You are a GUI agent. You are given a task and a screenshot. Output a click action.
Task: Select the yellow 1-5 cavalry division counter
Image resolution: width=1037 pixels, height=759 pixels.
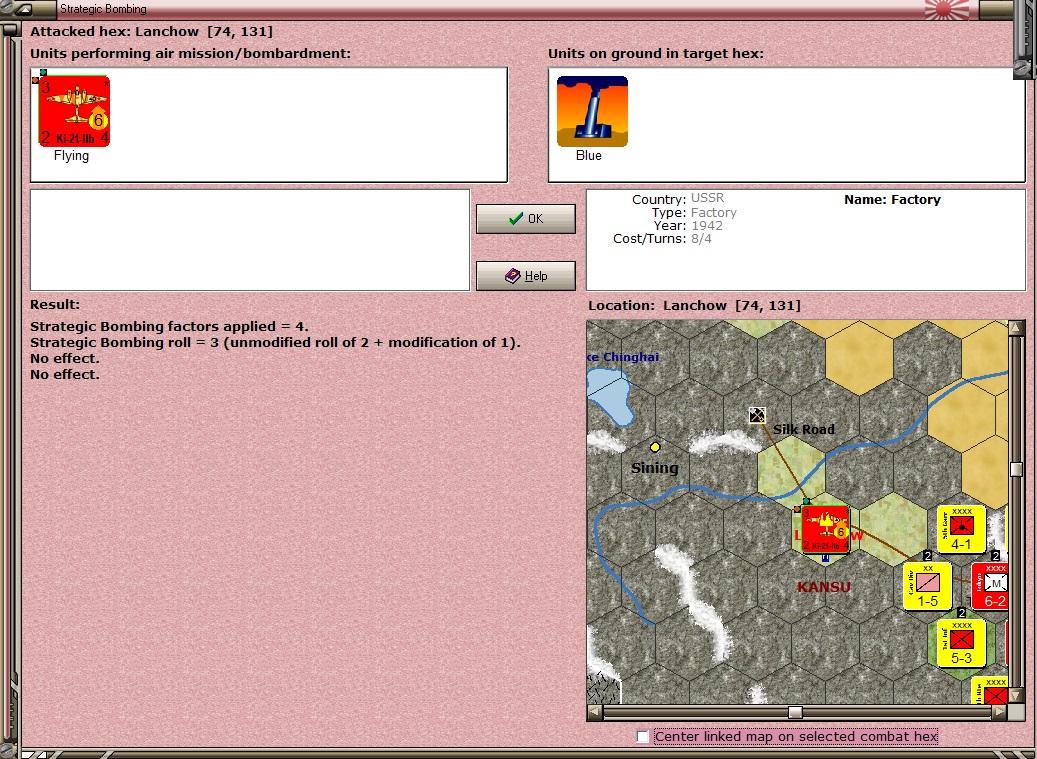(x=927, y=586)
